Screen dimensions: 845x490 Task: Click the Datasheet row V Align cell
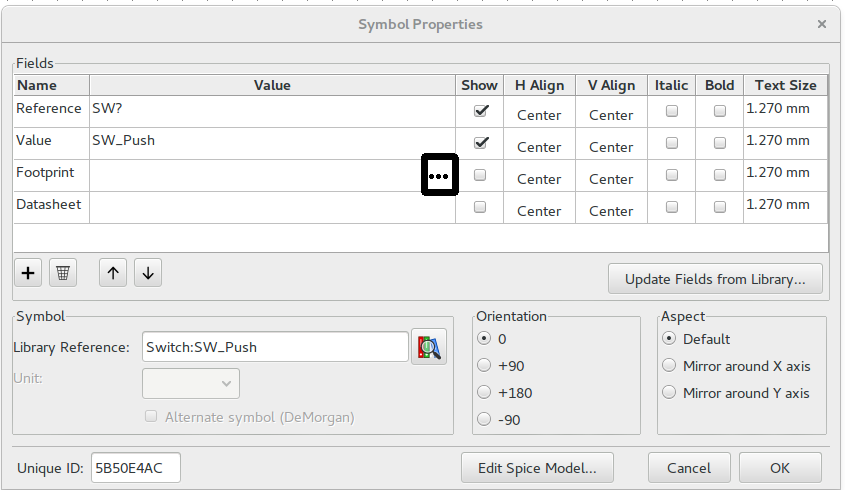click(x=611, y=210)
